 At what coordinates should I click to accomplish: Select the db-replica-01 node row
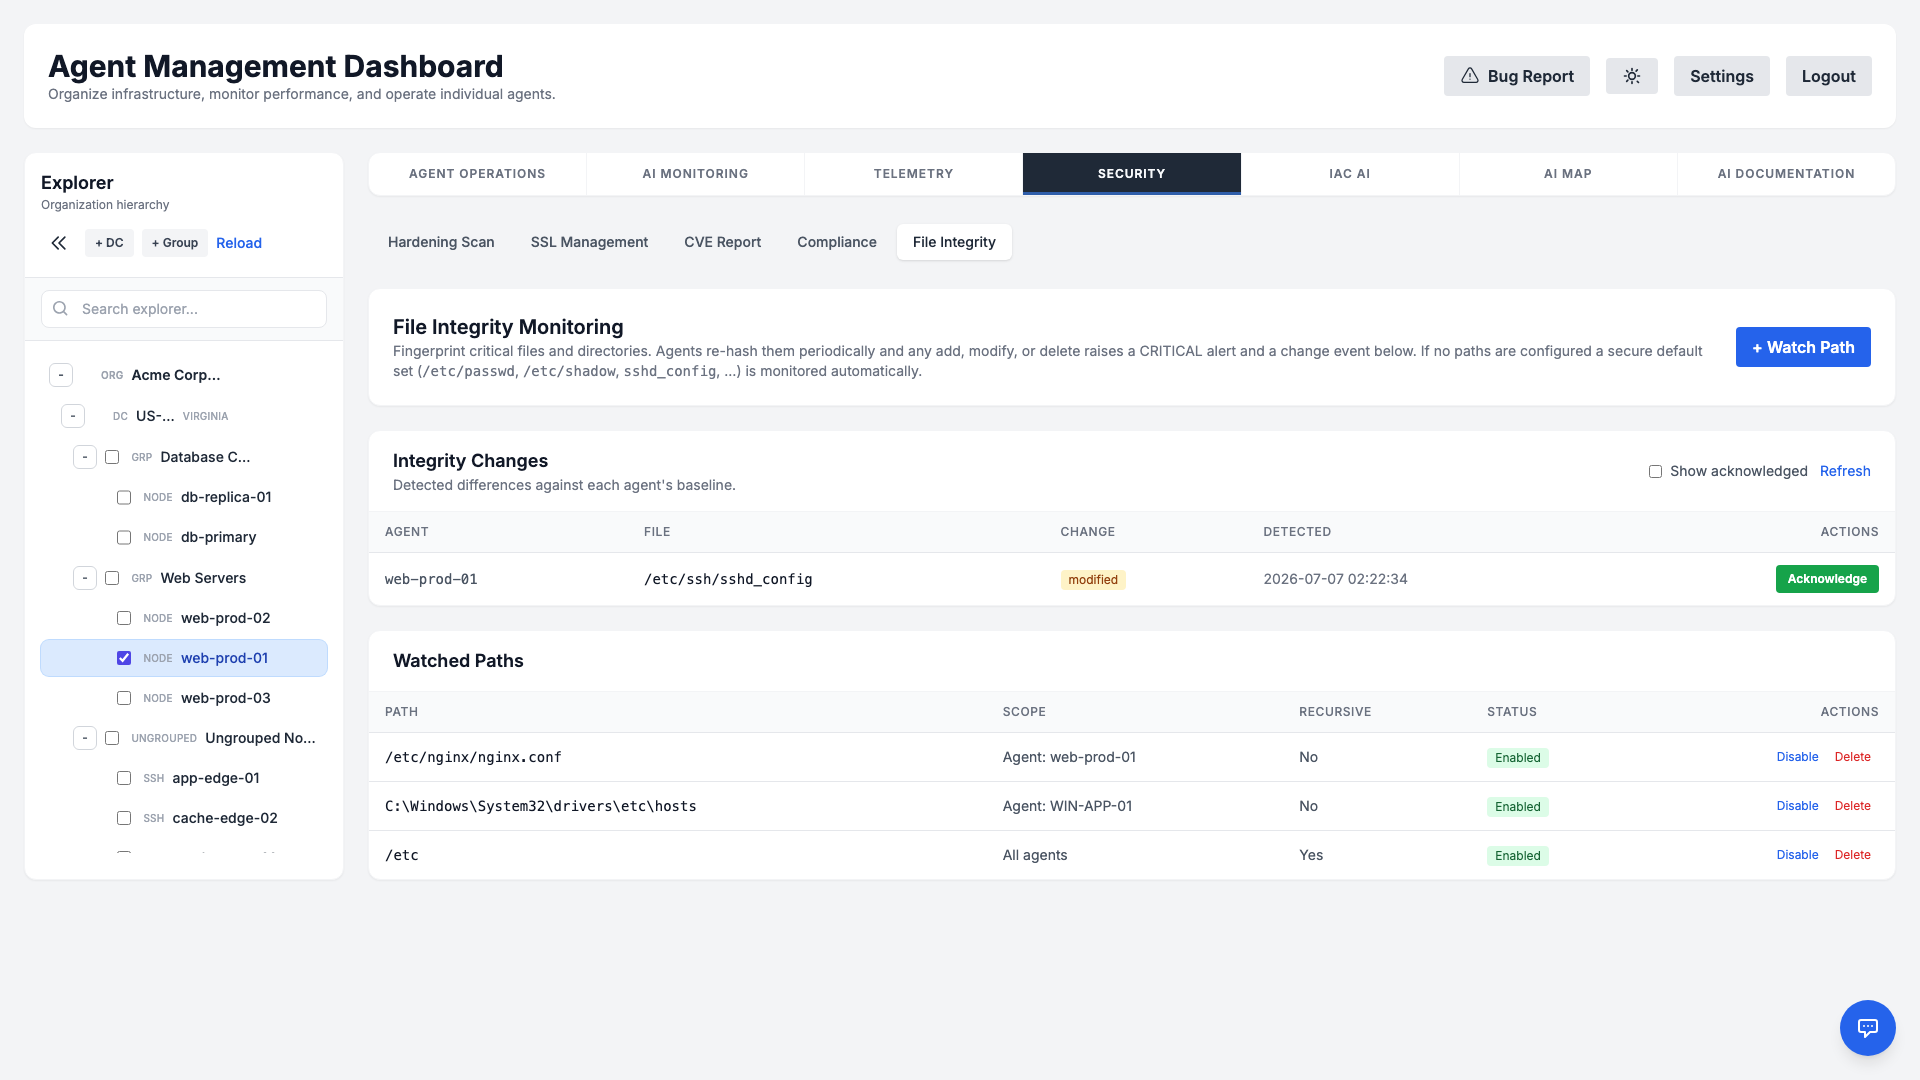click(x=184, y=497)
